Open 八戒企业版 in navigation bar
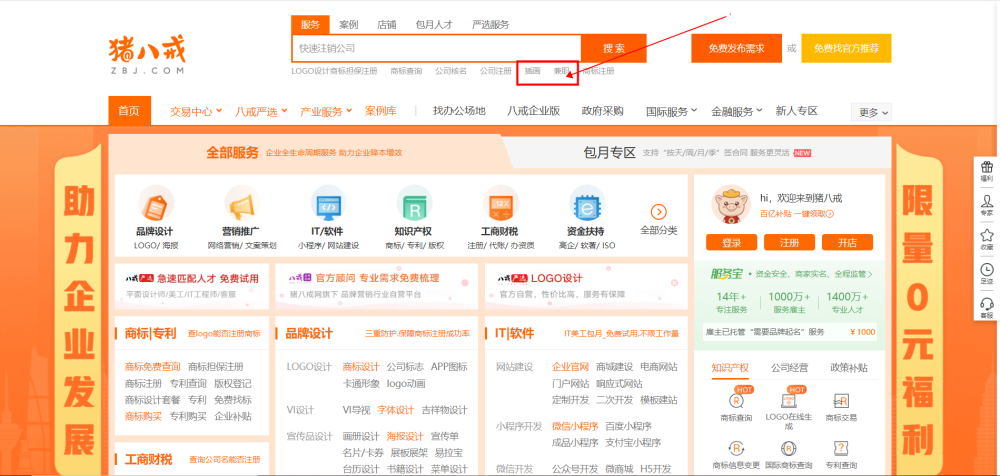1000x476 pixels. coord(534,110)
